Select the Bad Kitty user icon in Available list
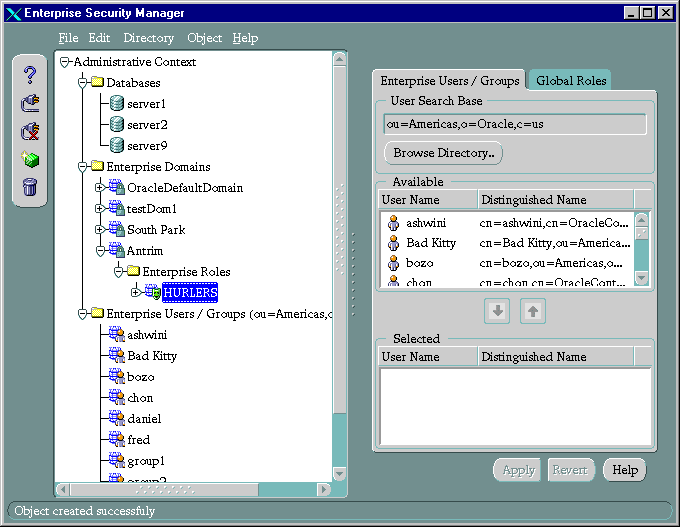680x527 pixels. 393,243
